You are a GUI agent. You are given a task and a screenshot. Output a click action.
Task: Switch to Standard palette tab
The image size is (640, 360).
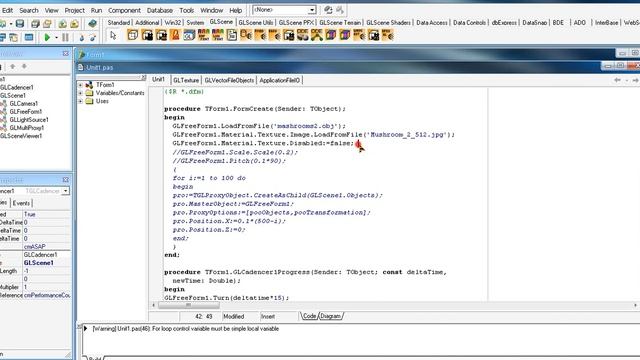point(118,22)
